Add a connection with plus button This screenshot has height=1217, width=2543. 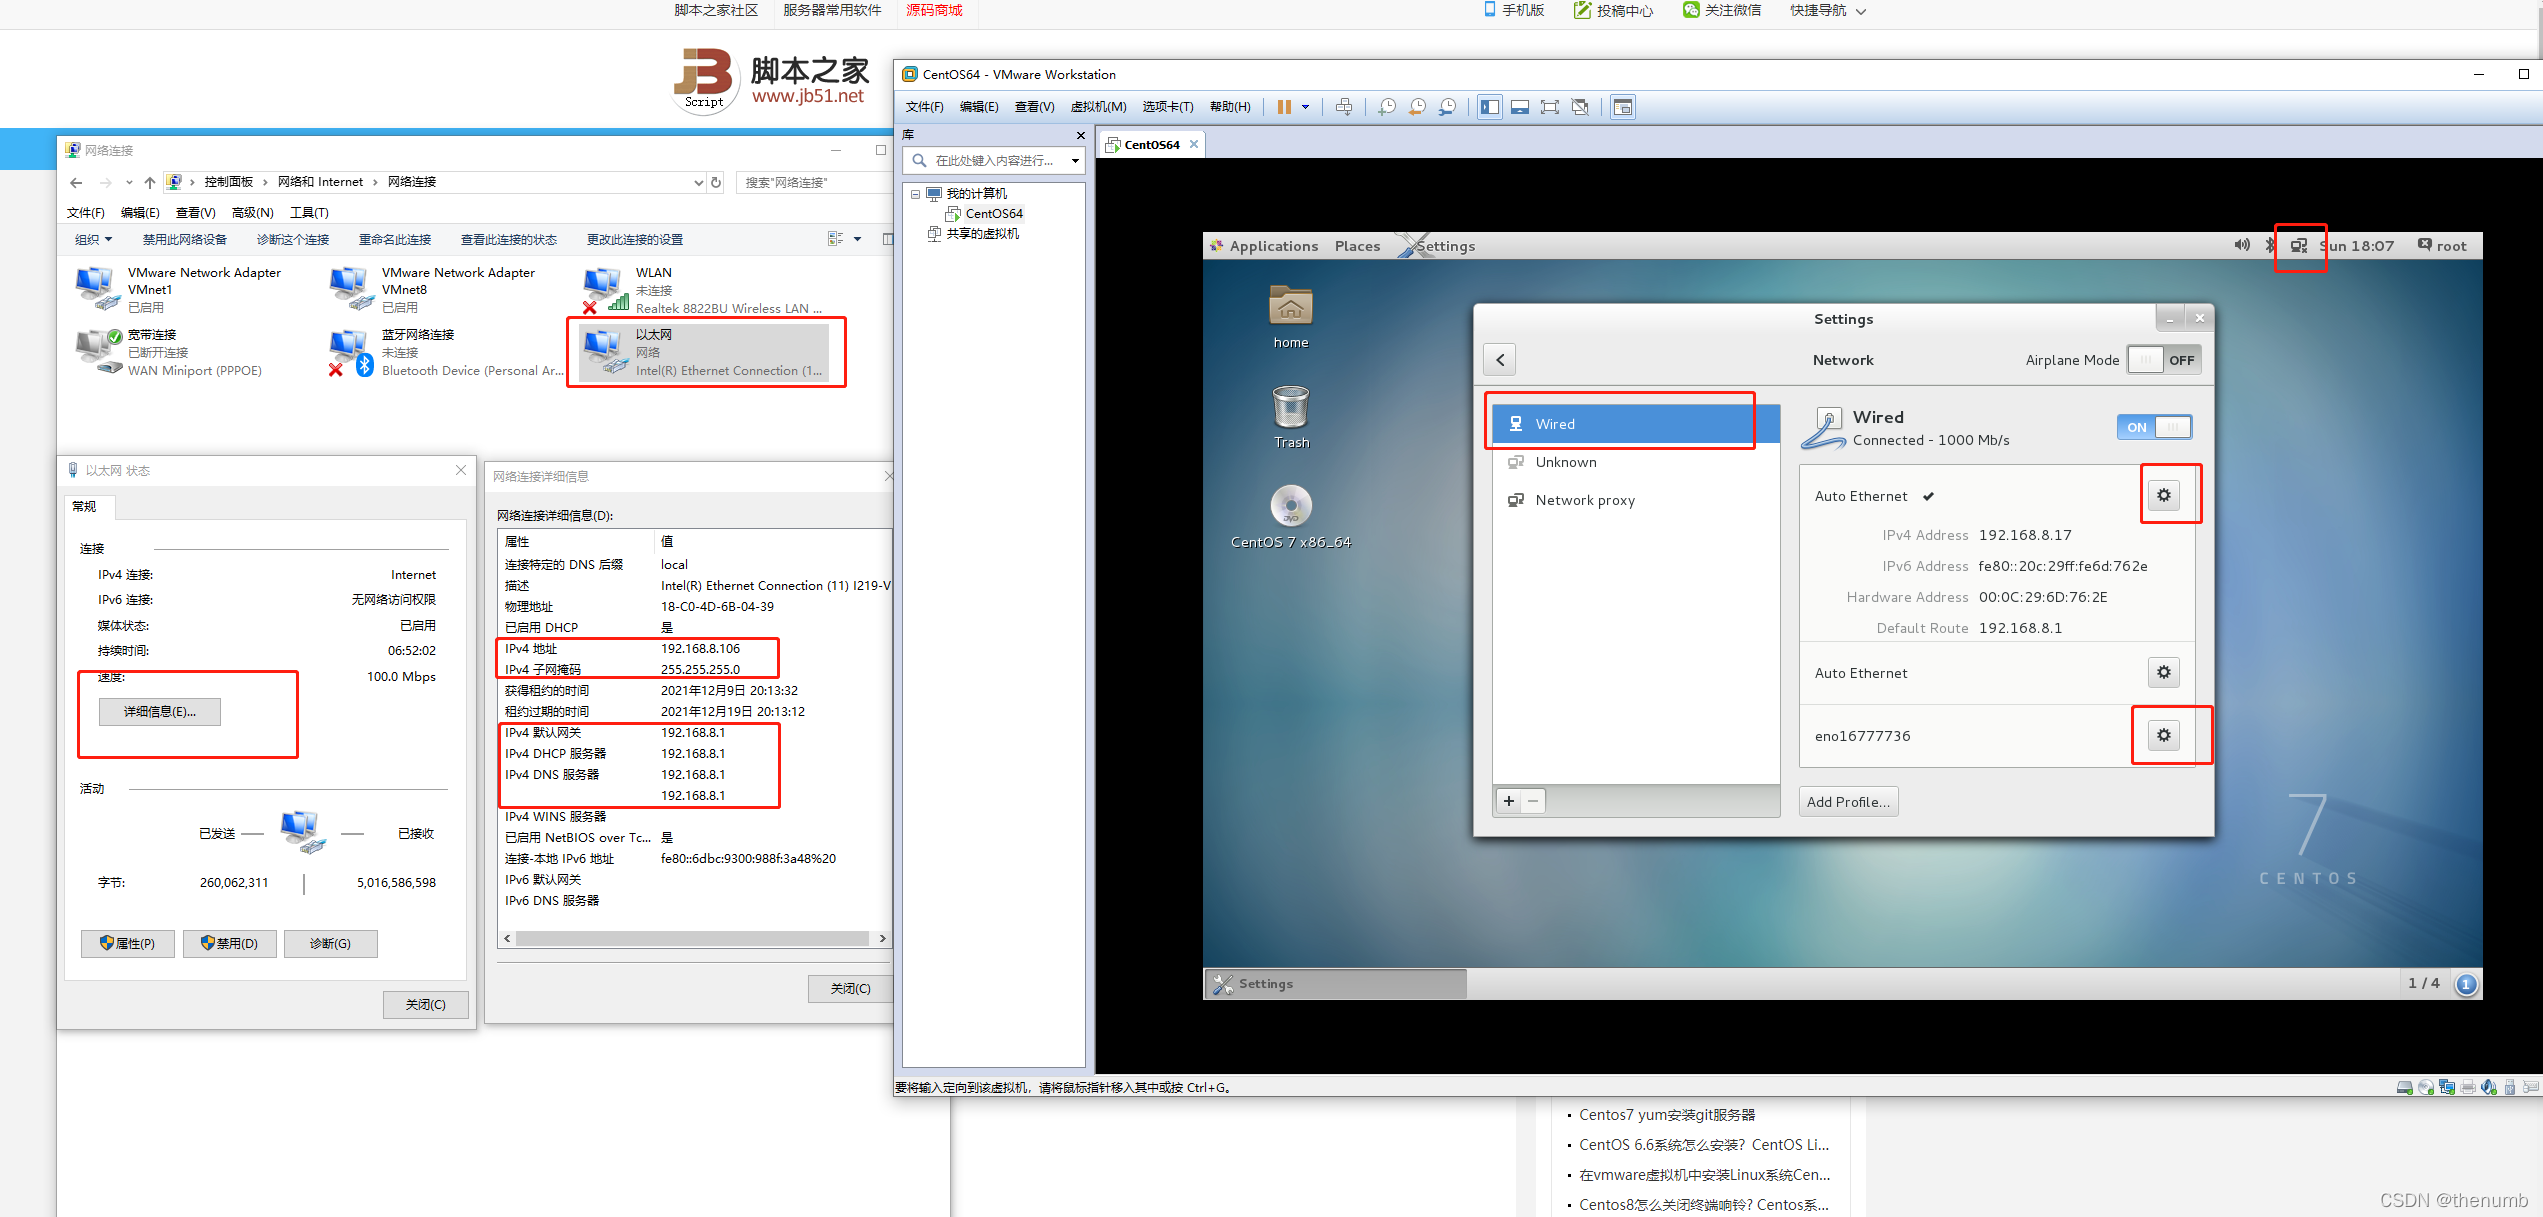(x=1509, y=801)
